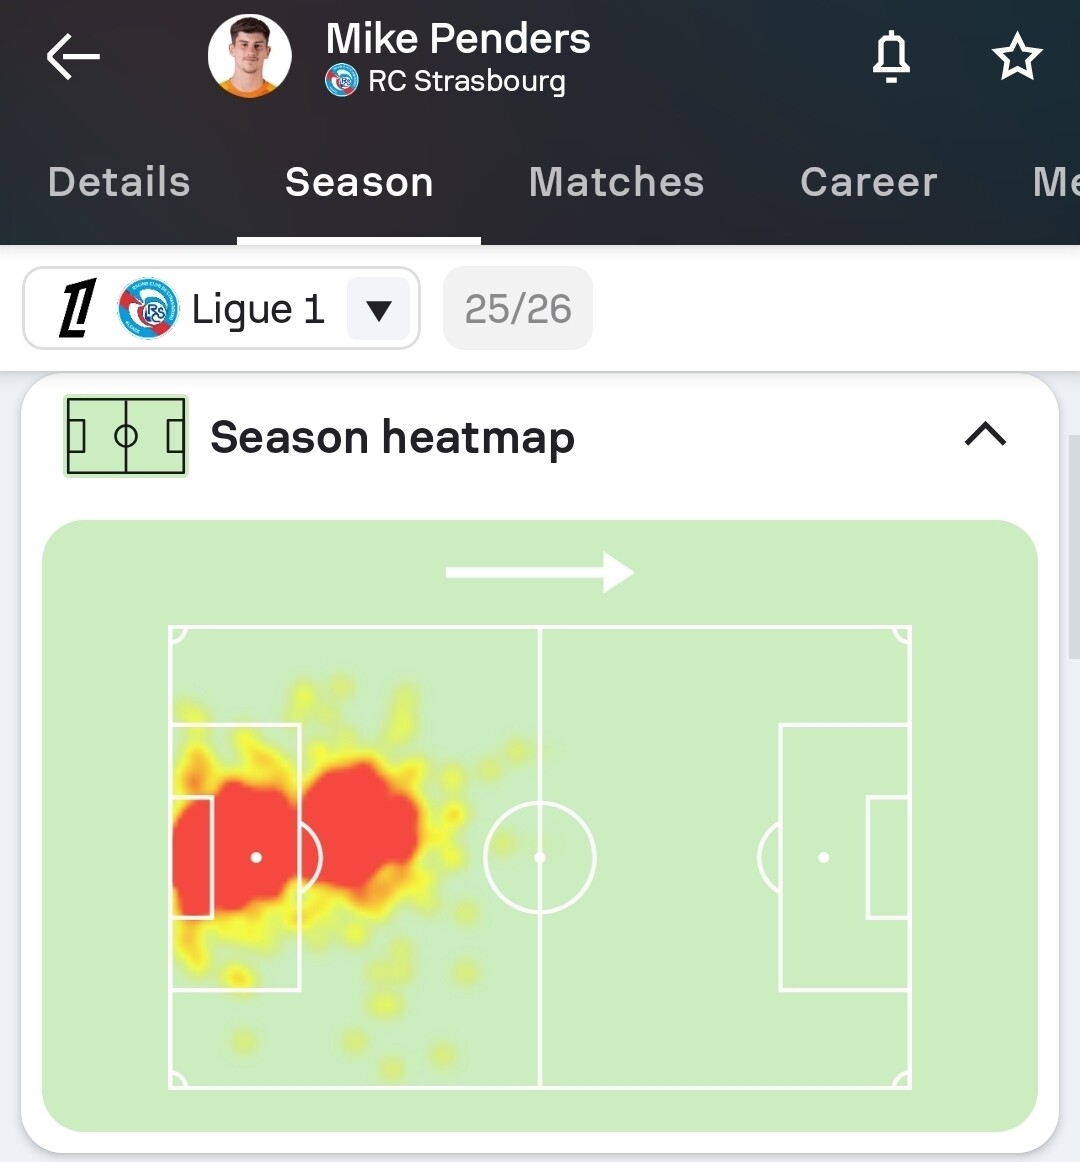Tap the center circle on the pitch

(x=540, y=857)
